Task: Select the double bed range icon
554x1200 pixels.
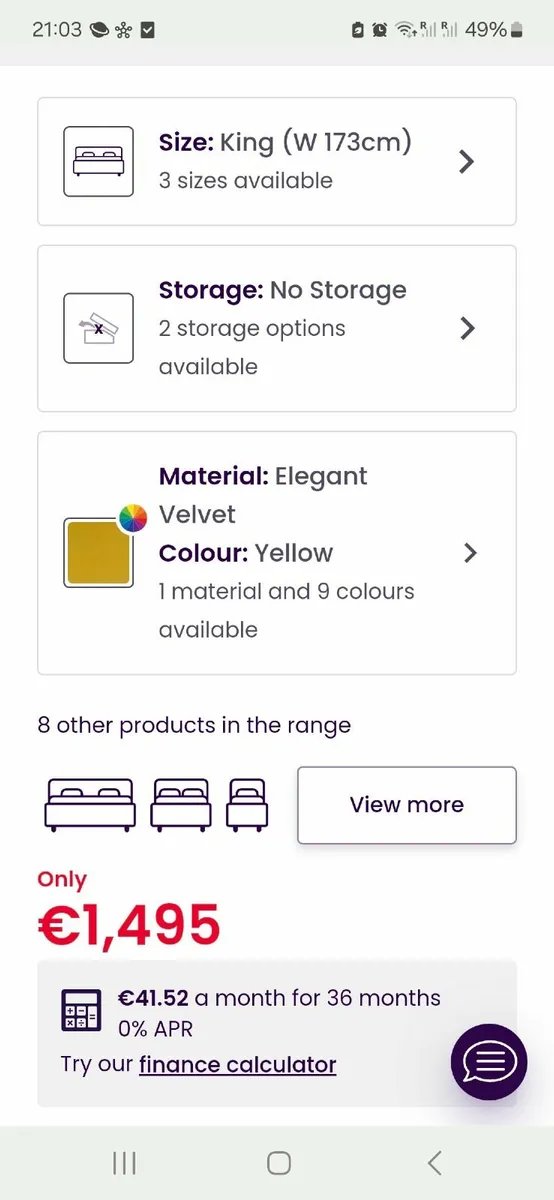Action: [89, 804]
